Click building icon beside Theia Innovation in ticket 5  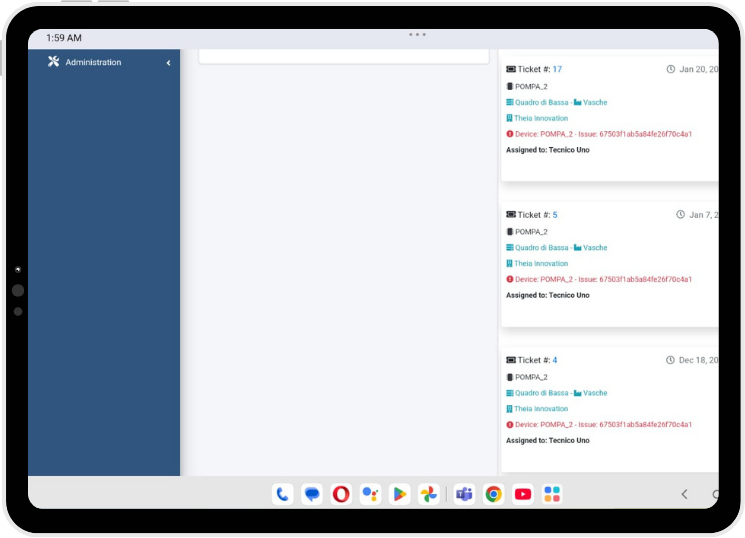[x=509, y=264]
